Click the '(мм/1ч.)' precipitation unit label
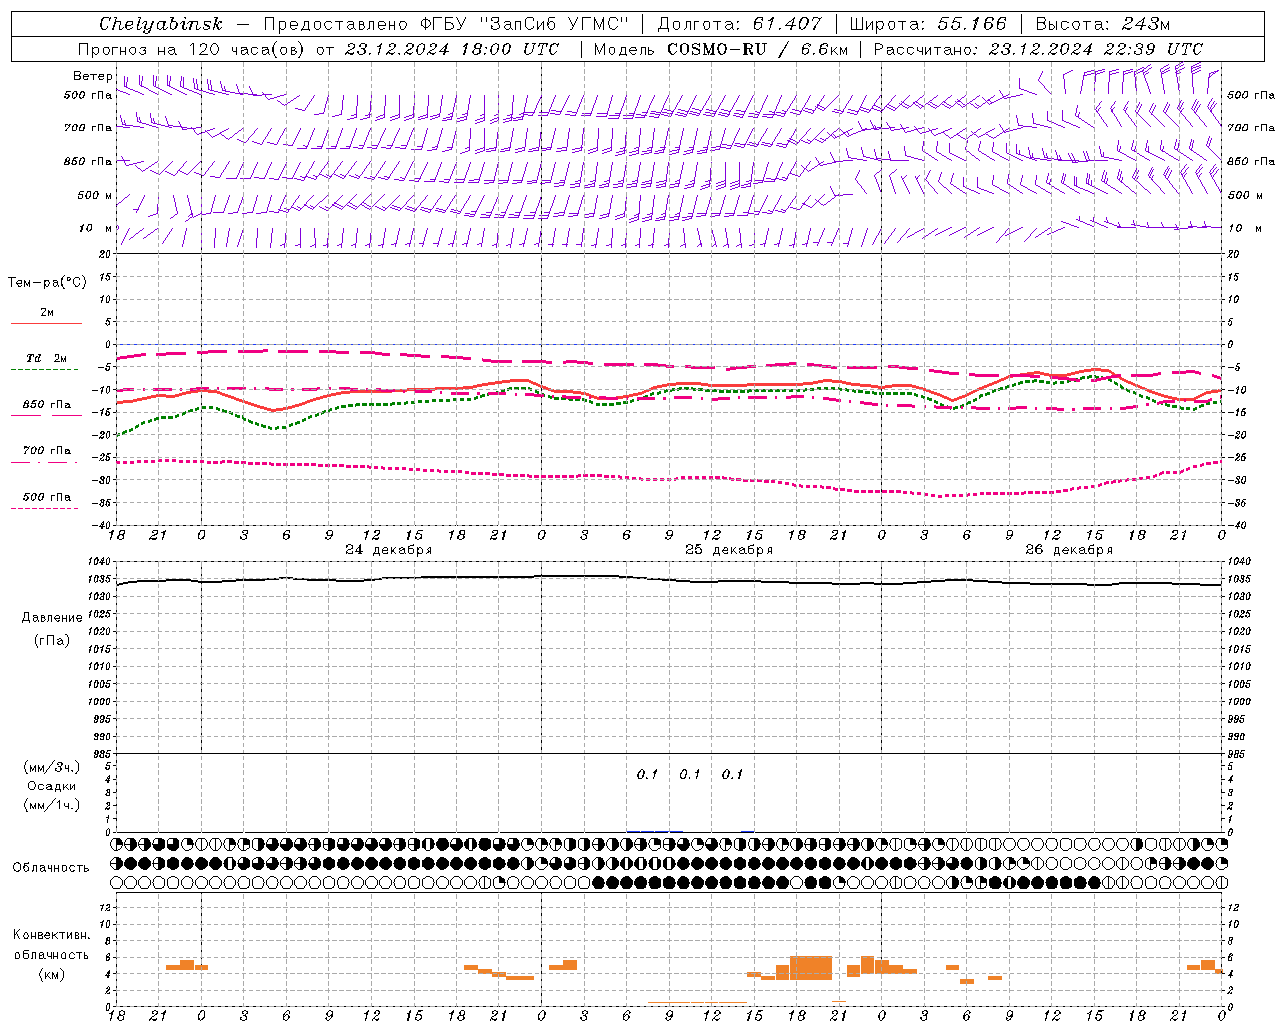Screen dimensions: 1280x1024 coord(52,805)
